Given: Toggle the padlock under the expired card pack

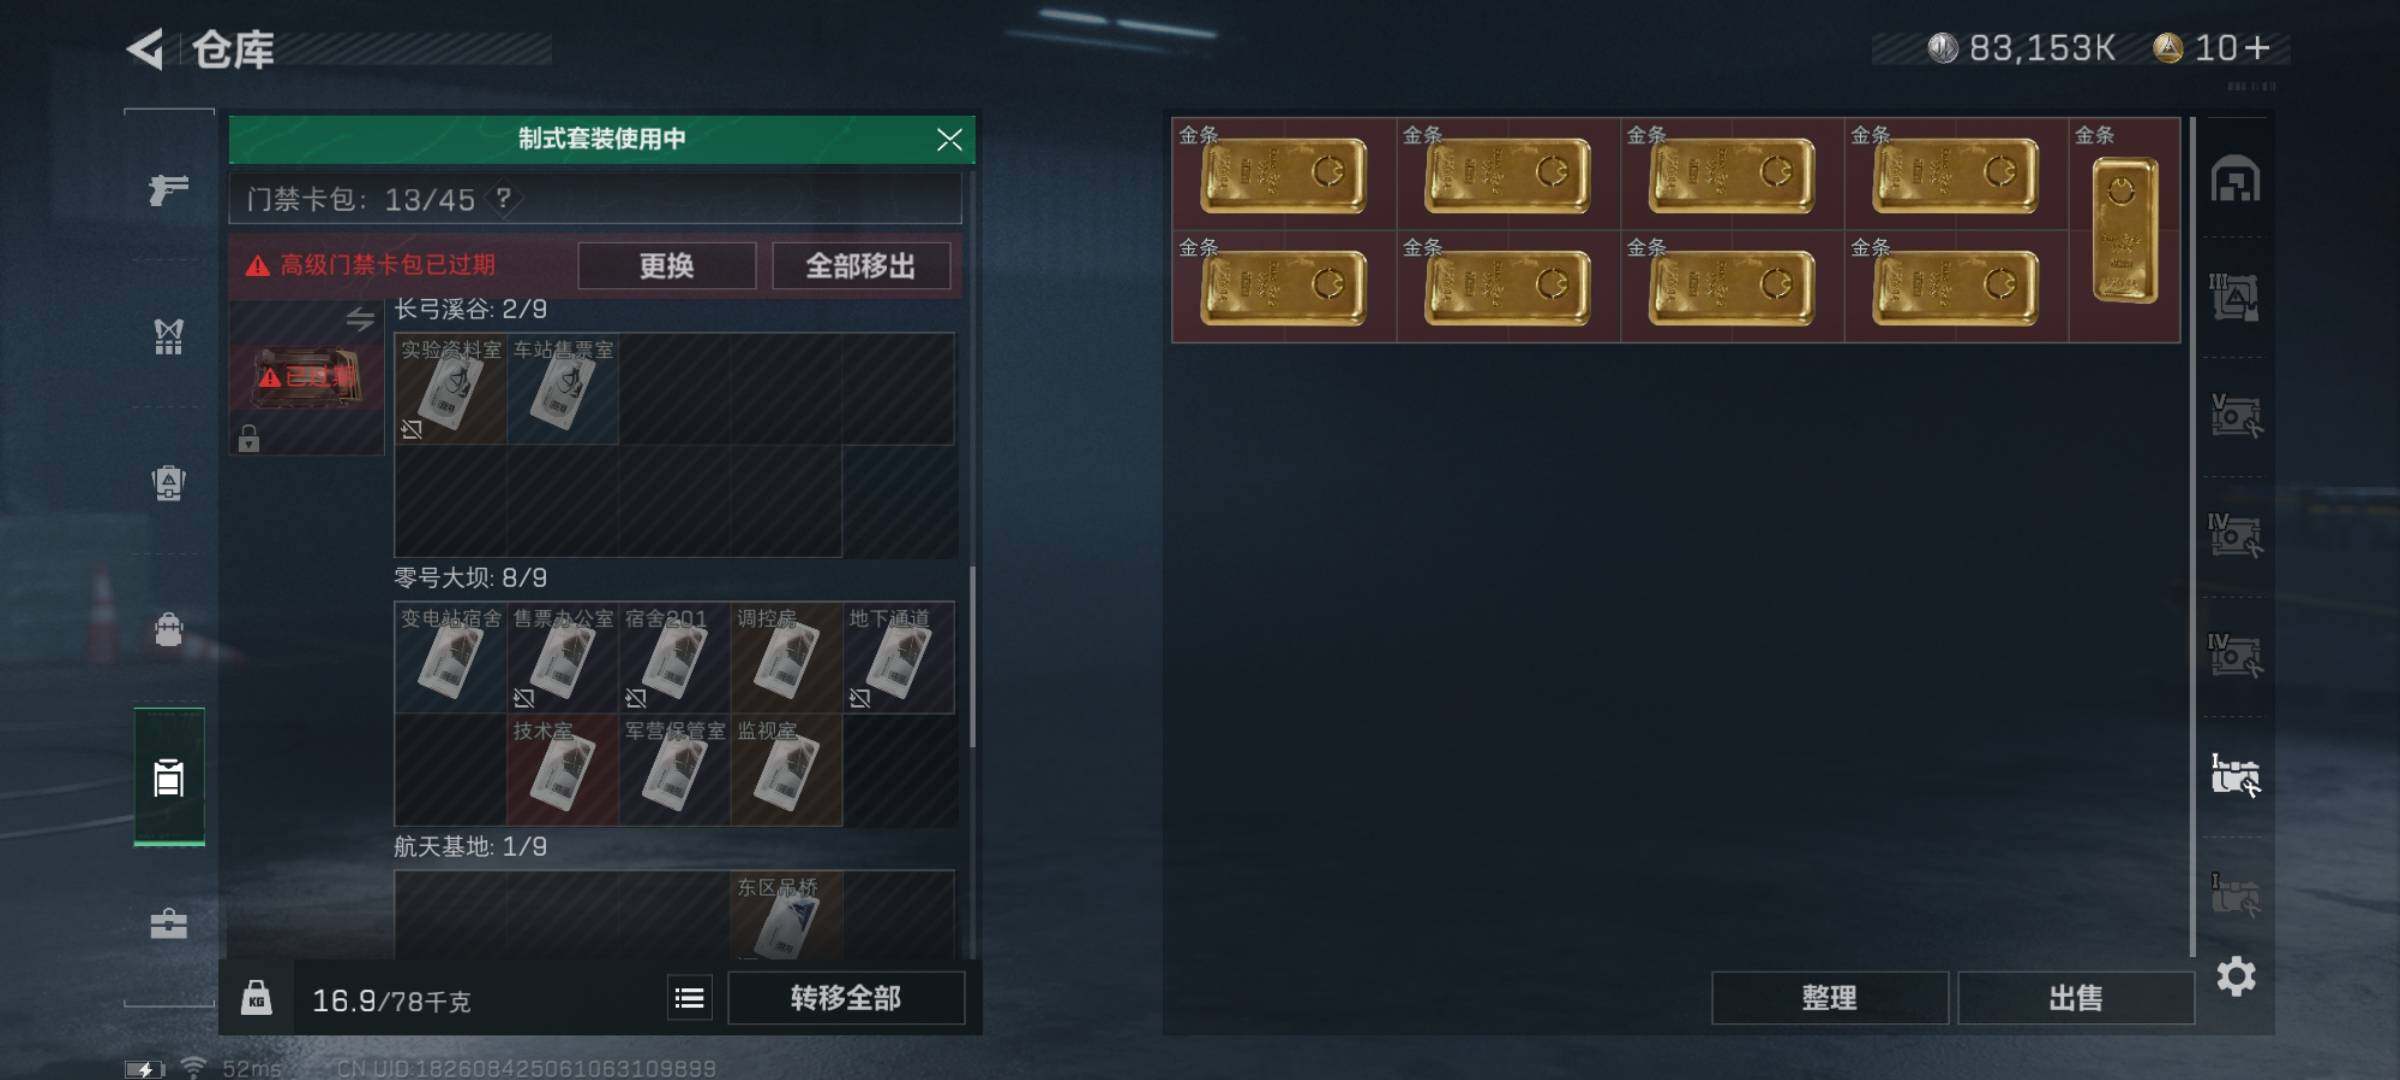Looking at the screenshot, I should [248, 439].
